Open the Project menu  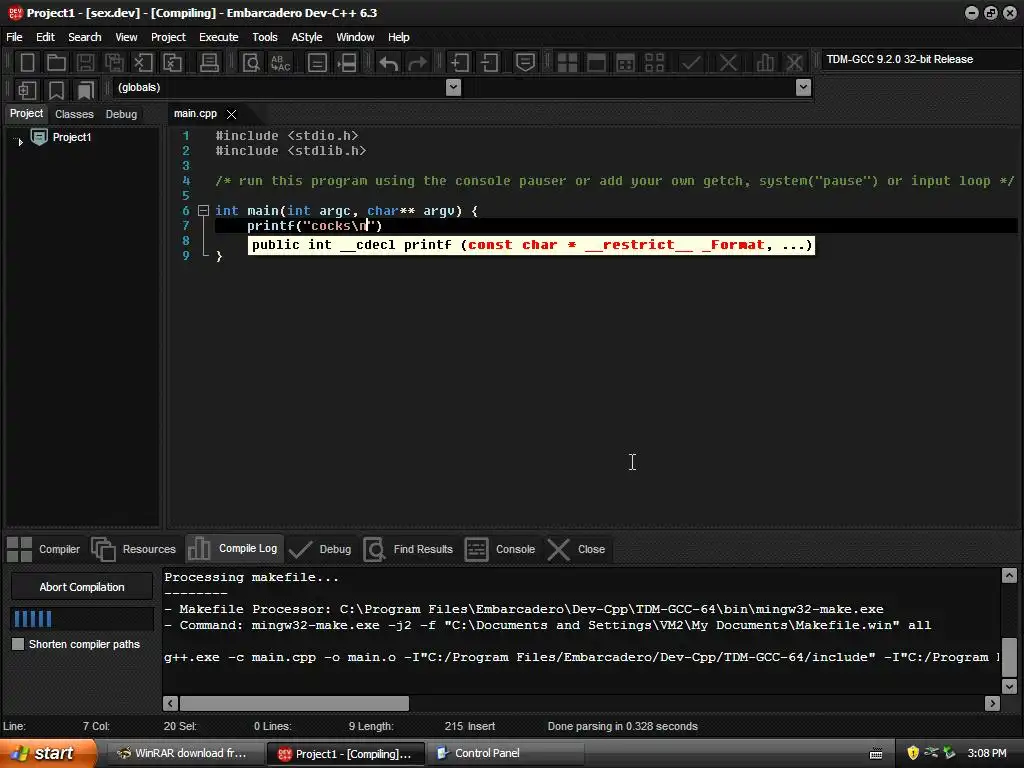(168, 37)
